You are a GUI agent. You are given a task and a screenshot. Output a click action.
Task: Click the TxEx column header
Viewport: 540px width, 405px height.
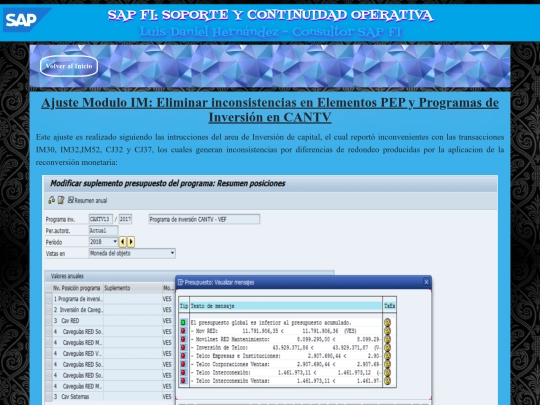tap(390, 306)
